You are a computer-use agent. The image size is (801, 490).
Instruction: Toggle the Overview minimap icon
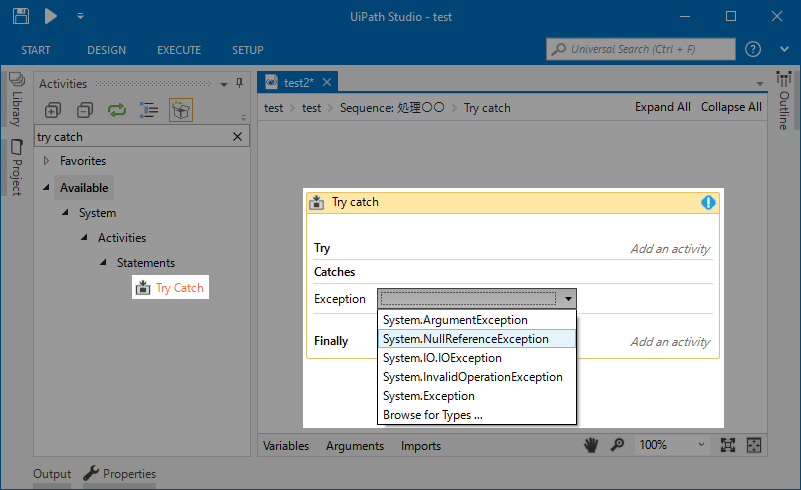pos(754,445)
